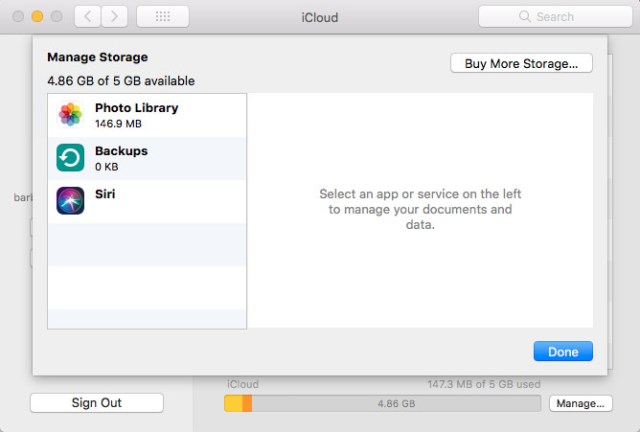Click the blue Done button
Viewport: 640px width, 432px height.
coord(563,352)
